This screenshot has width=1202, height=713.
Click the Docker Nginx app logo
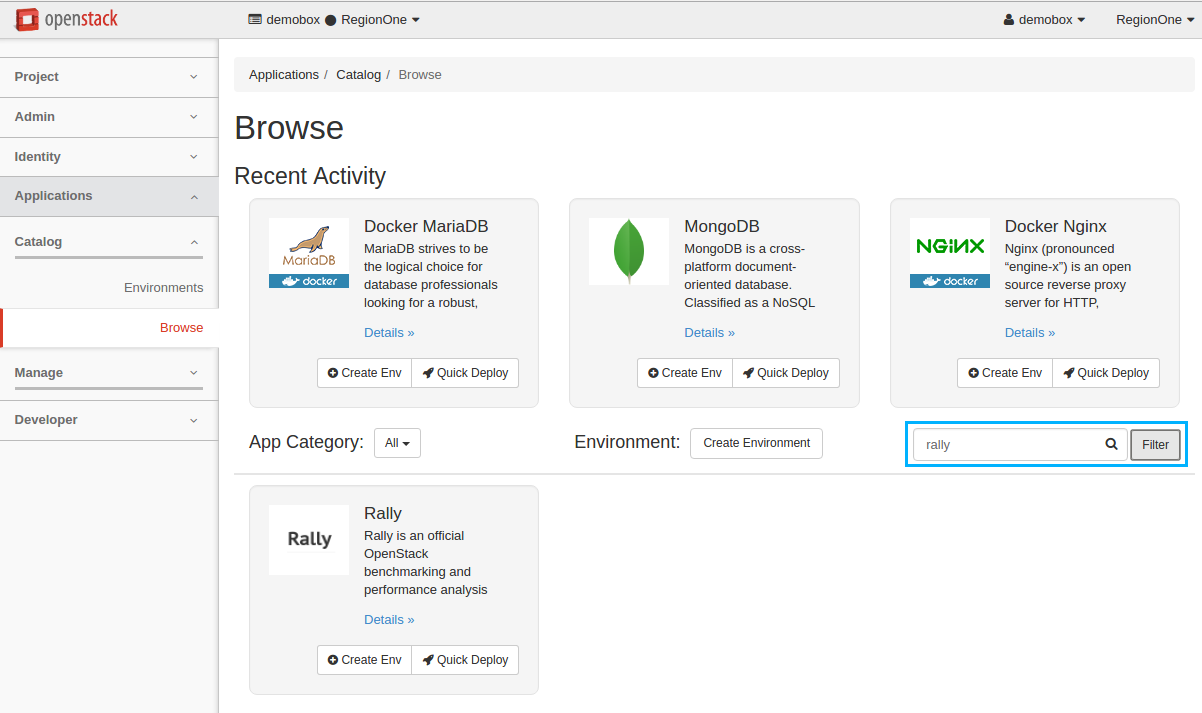click(x=948, y=251)
